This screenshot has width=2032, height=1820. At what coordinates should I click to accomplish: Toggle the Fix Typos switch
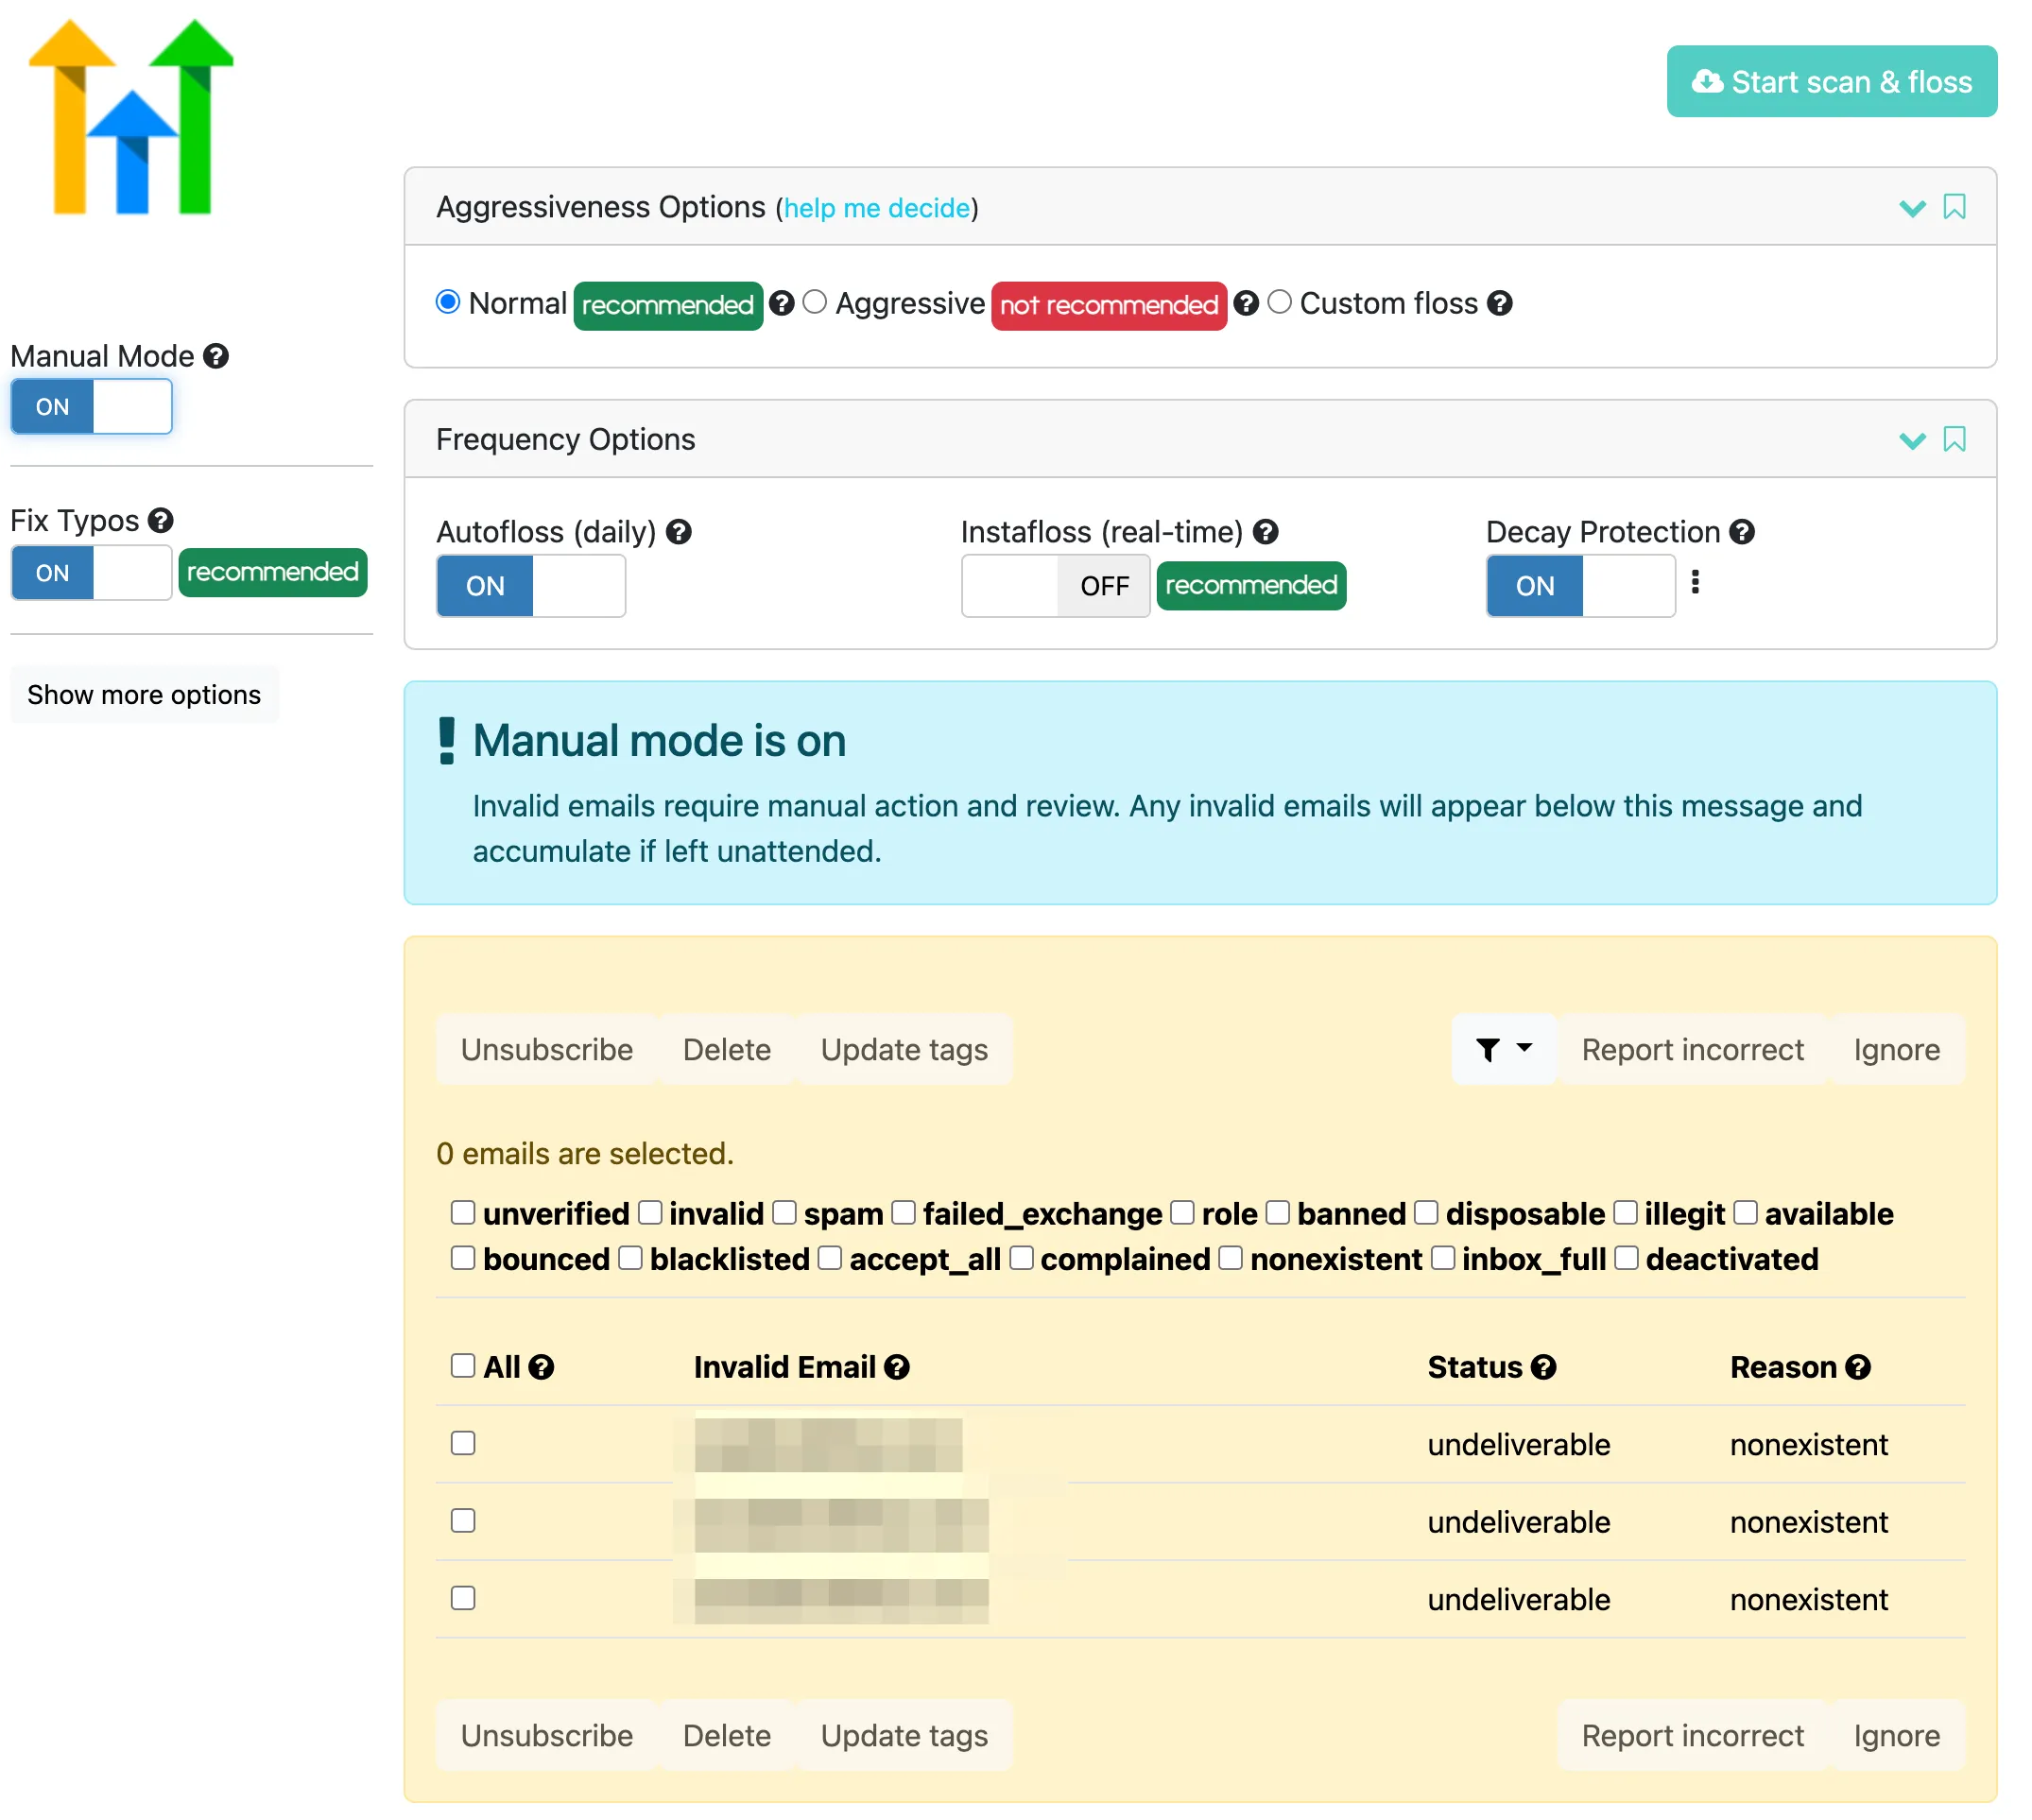click(92, 573)
